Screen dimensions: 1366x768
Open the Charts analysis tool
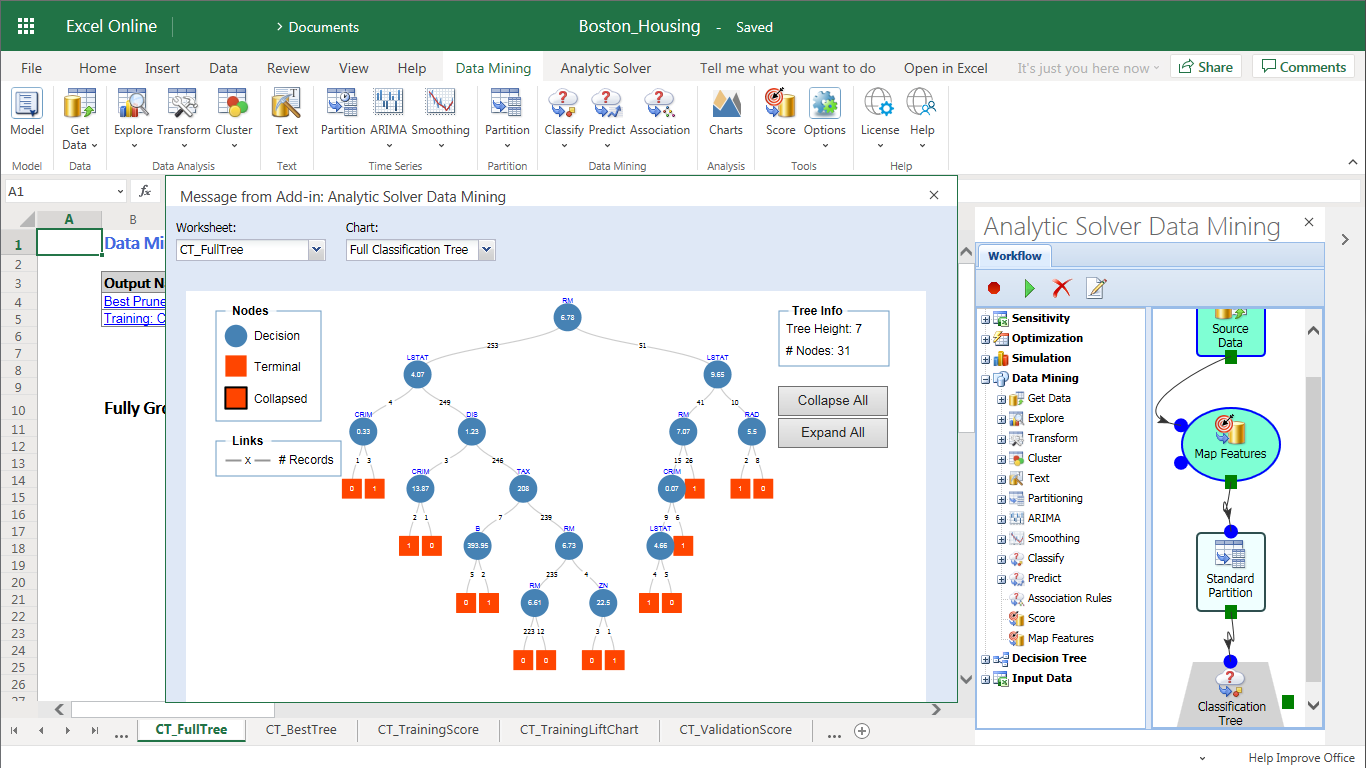pyautogui.click(x=726, y=113)
